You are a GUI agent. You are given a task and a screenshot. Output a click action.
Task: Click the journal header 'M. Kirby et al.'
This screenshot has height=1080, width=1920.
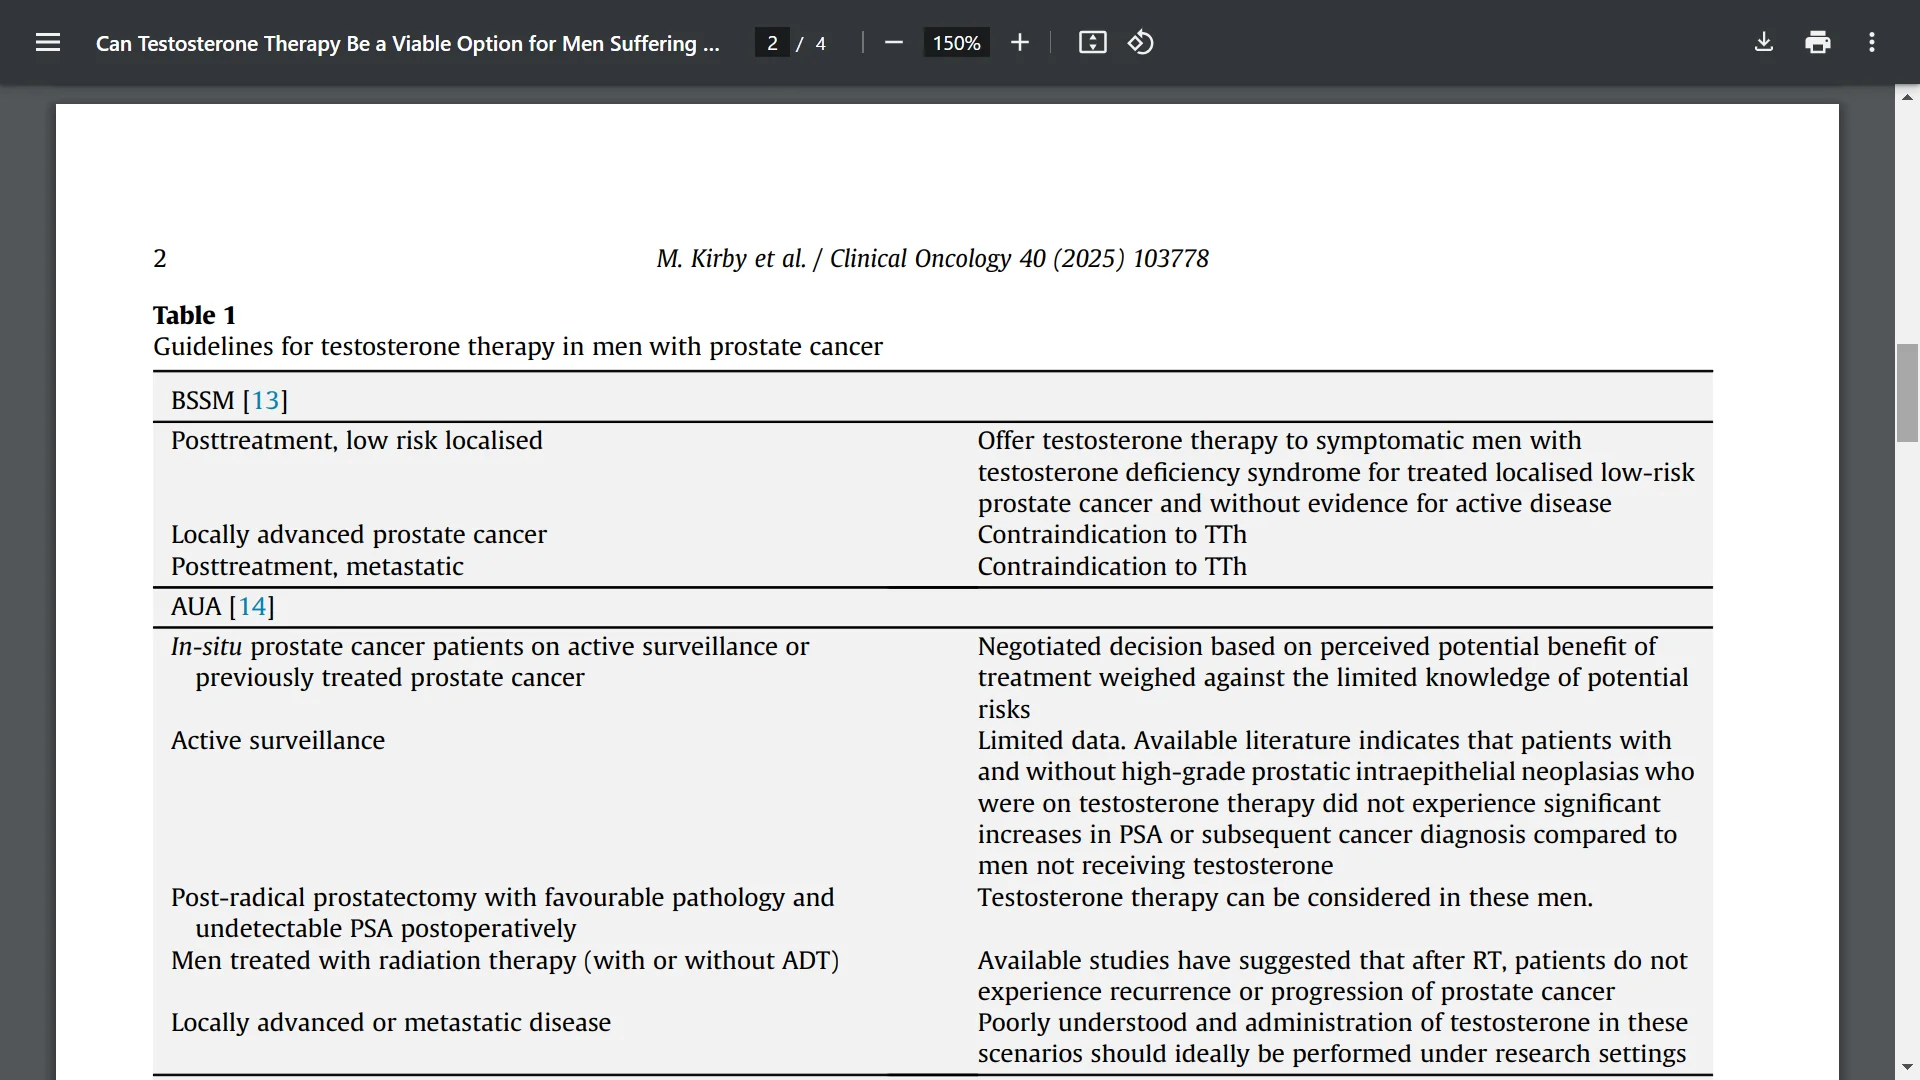point(932,259)
